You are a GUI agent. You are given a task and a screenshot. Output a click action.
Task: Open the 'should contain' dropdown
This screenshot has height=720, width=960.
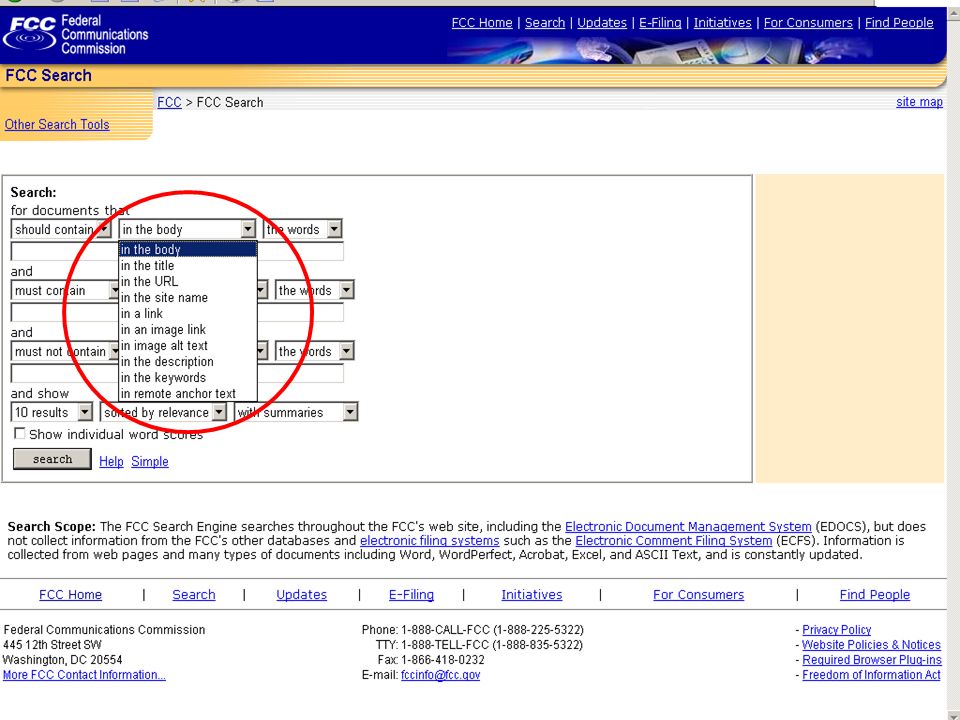pos(61,229)
